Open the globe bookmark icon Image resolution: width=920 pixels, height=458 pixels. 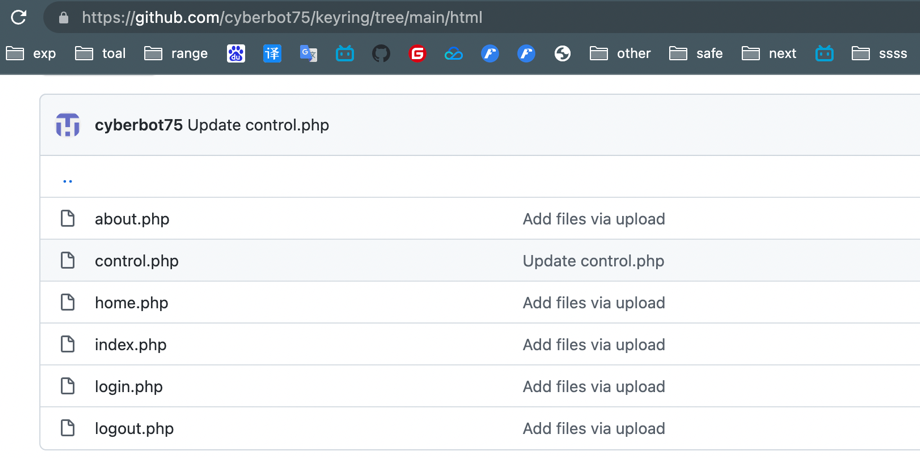(x=562, y=53)
